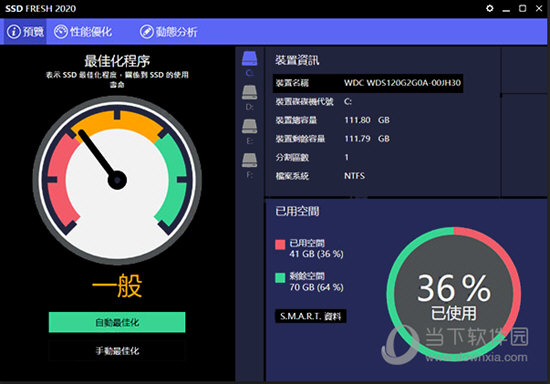Click the NTFS file system value
550x384 pixels.
pyautogui.click(x=354, y=176)
